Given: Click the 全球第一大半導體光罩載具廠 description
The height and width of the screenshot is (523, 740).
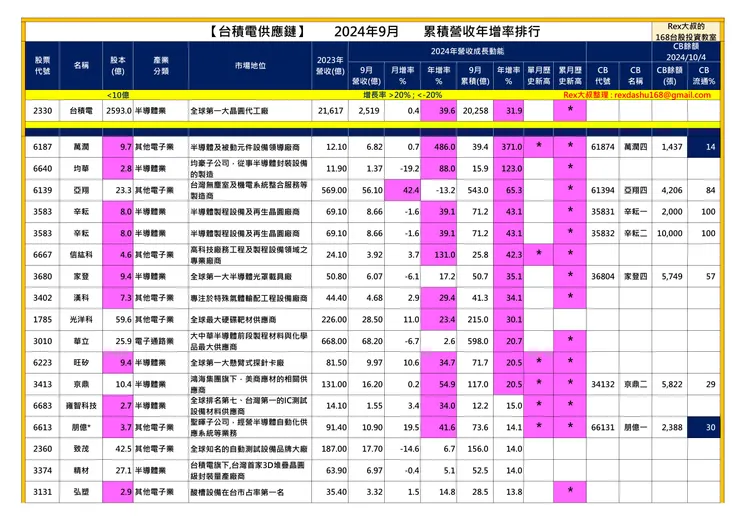Looking at the screenshot, I should (241, 277).
